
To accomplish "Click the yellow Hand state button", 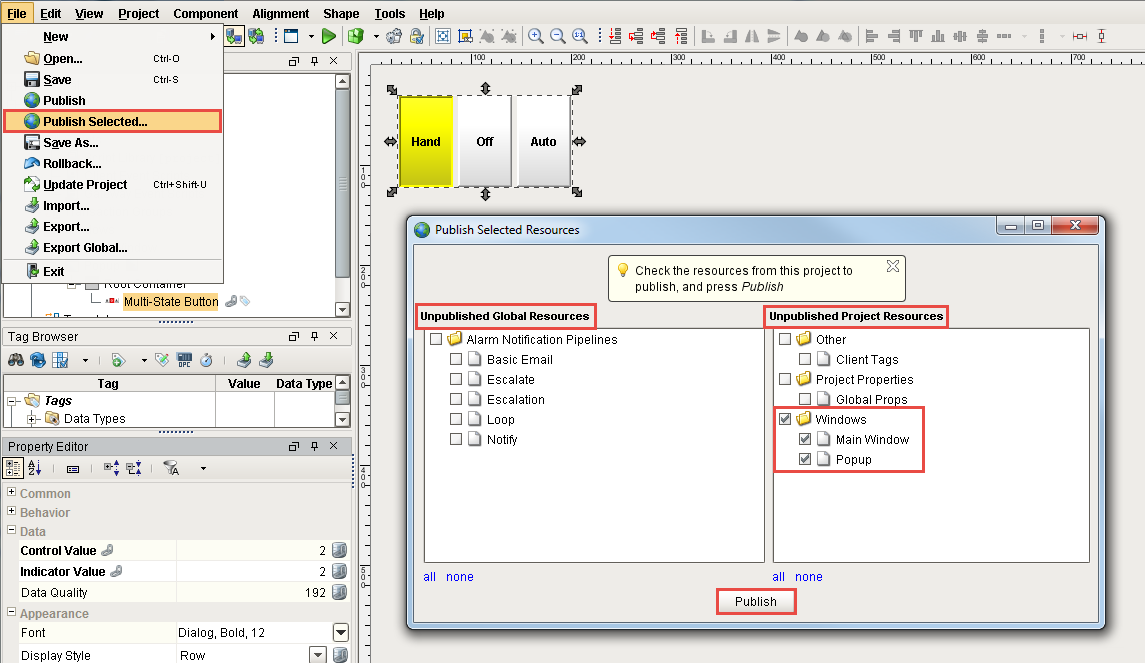I will (x=426, y=141).
